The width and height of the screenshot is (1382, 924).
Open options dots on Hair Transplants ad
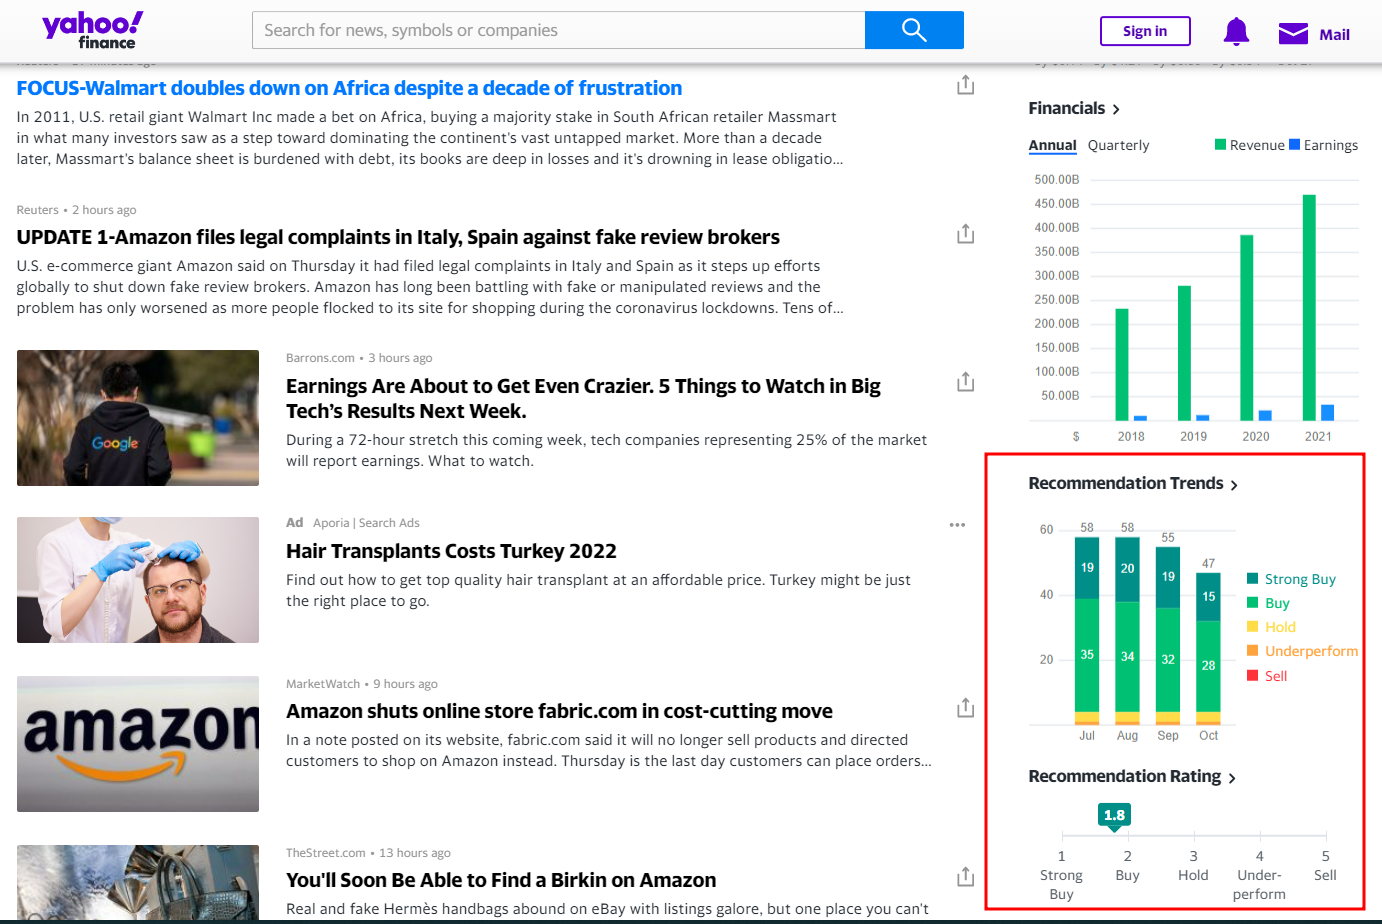[957, 524]
